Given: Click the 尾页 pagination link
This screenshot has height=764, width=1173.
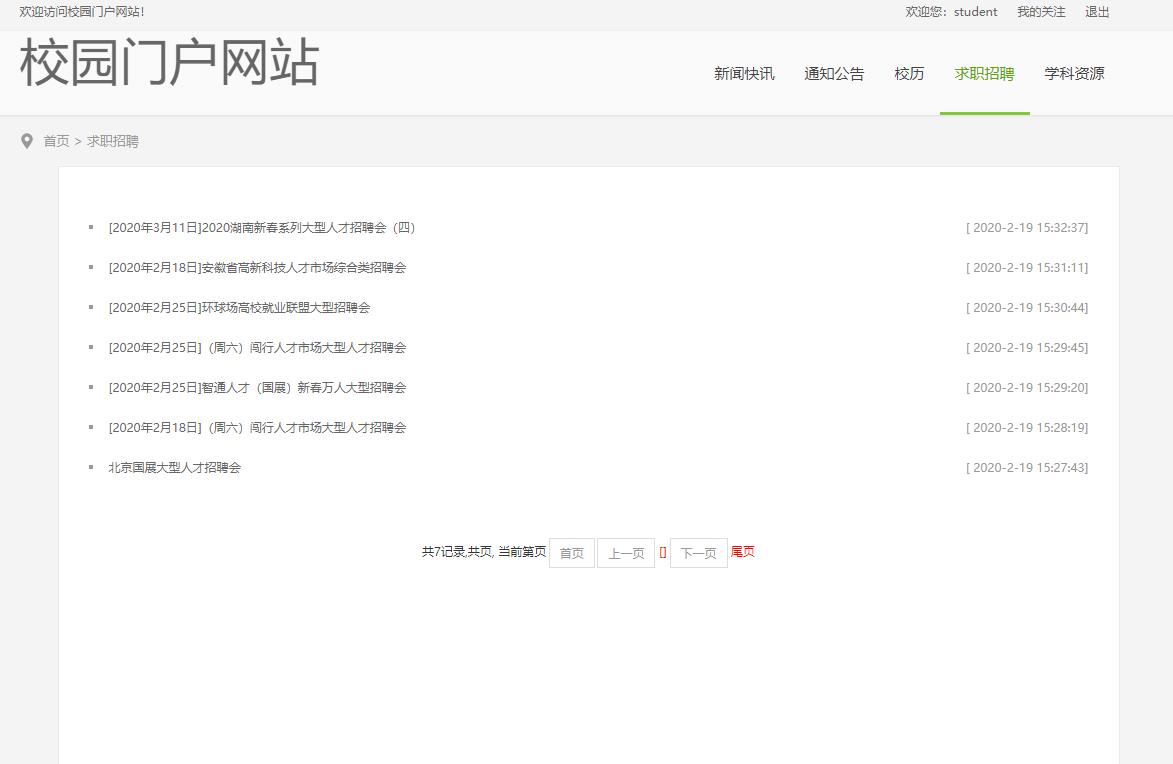Looking at the screenshot, I should [x=742, y=552].
